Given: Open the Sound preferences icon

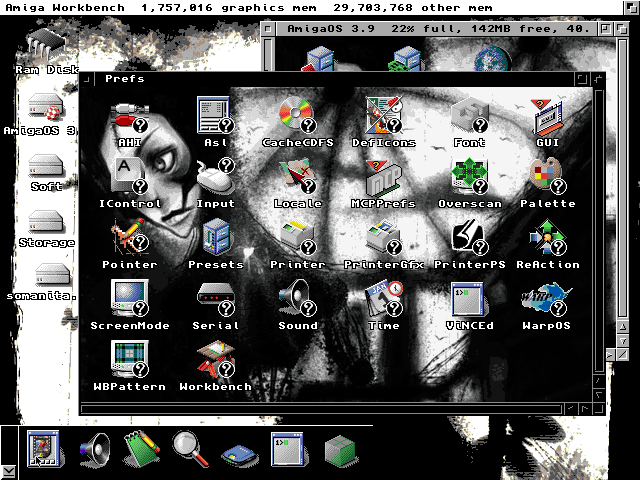Looking at the screenshot, I should click(x=298, y=298).
